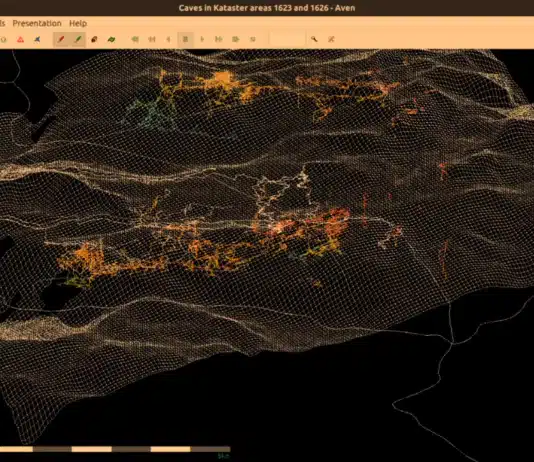
Task: Open the Help menu
Action: tap(78, 23)
